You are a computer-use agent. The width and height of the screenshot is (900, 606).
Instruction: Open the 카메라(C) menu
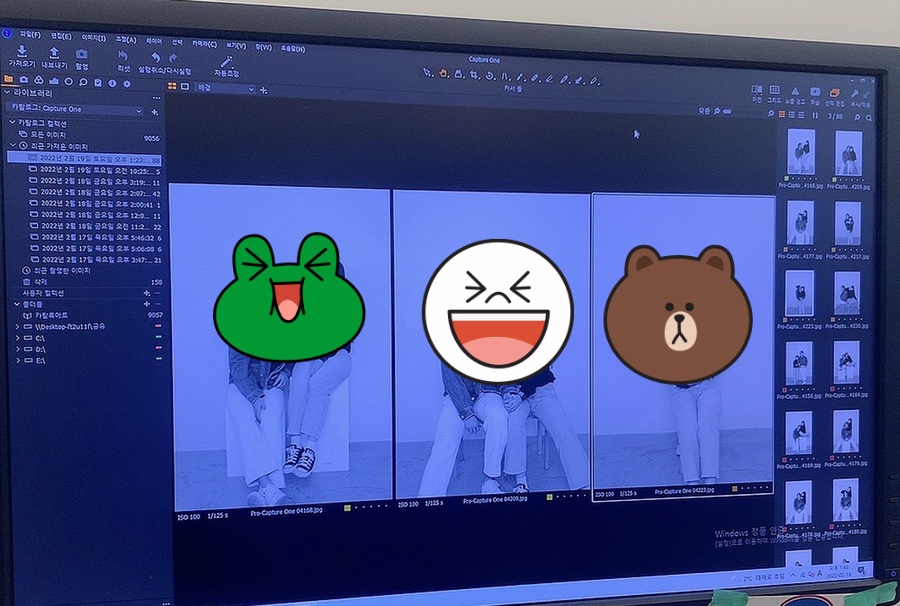pos(204,44)
